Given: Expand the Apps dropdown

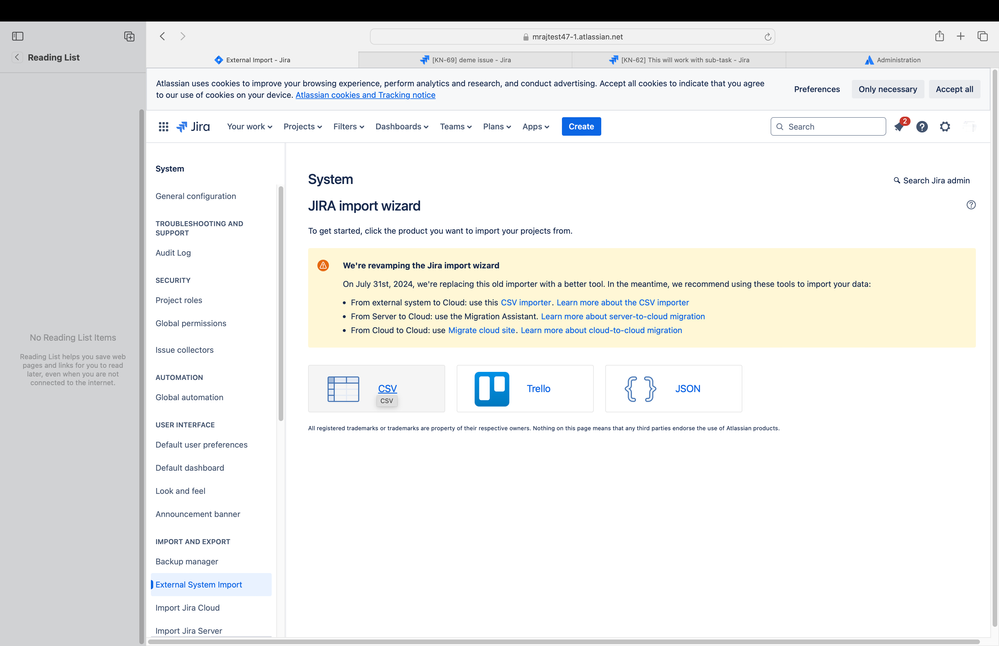Looking at the screenshot, I should click(x=535, y=127).
